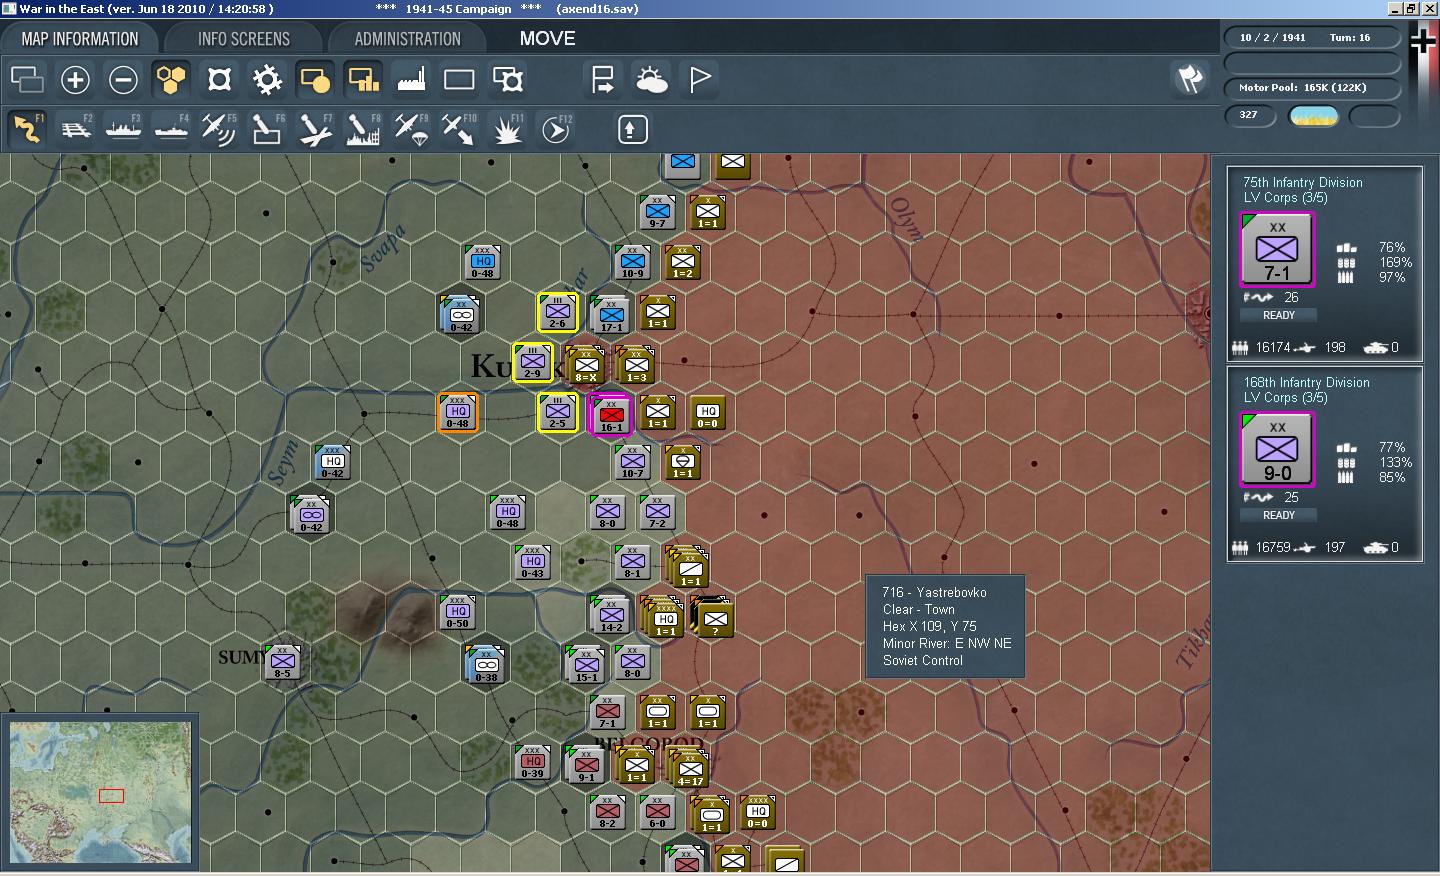Select the F5 air recon mode icon
Screen dimensions: 1440x876
219,129
